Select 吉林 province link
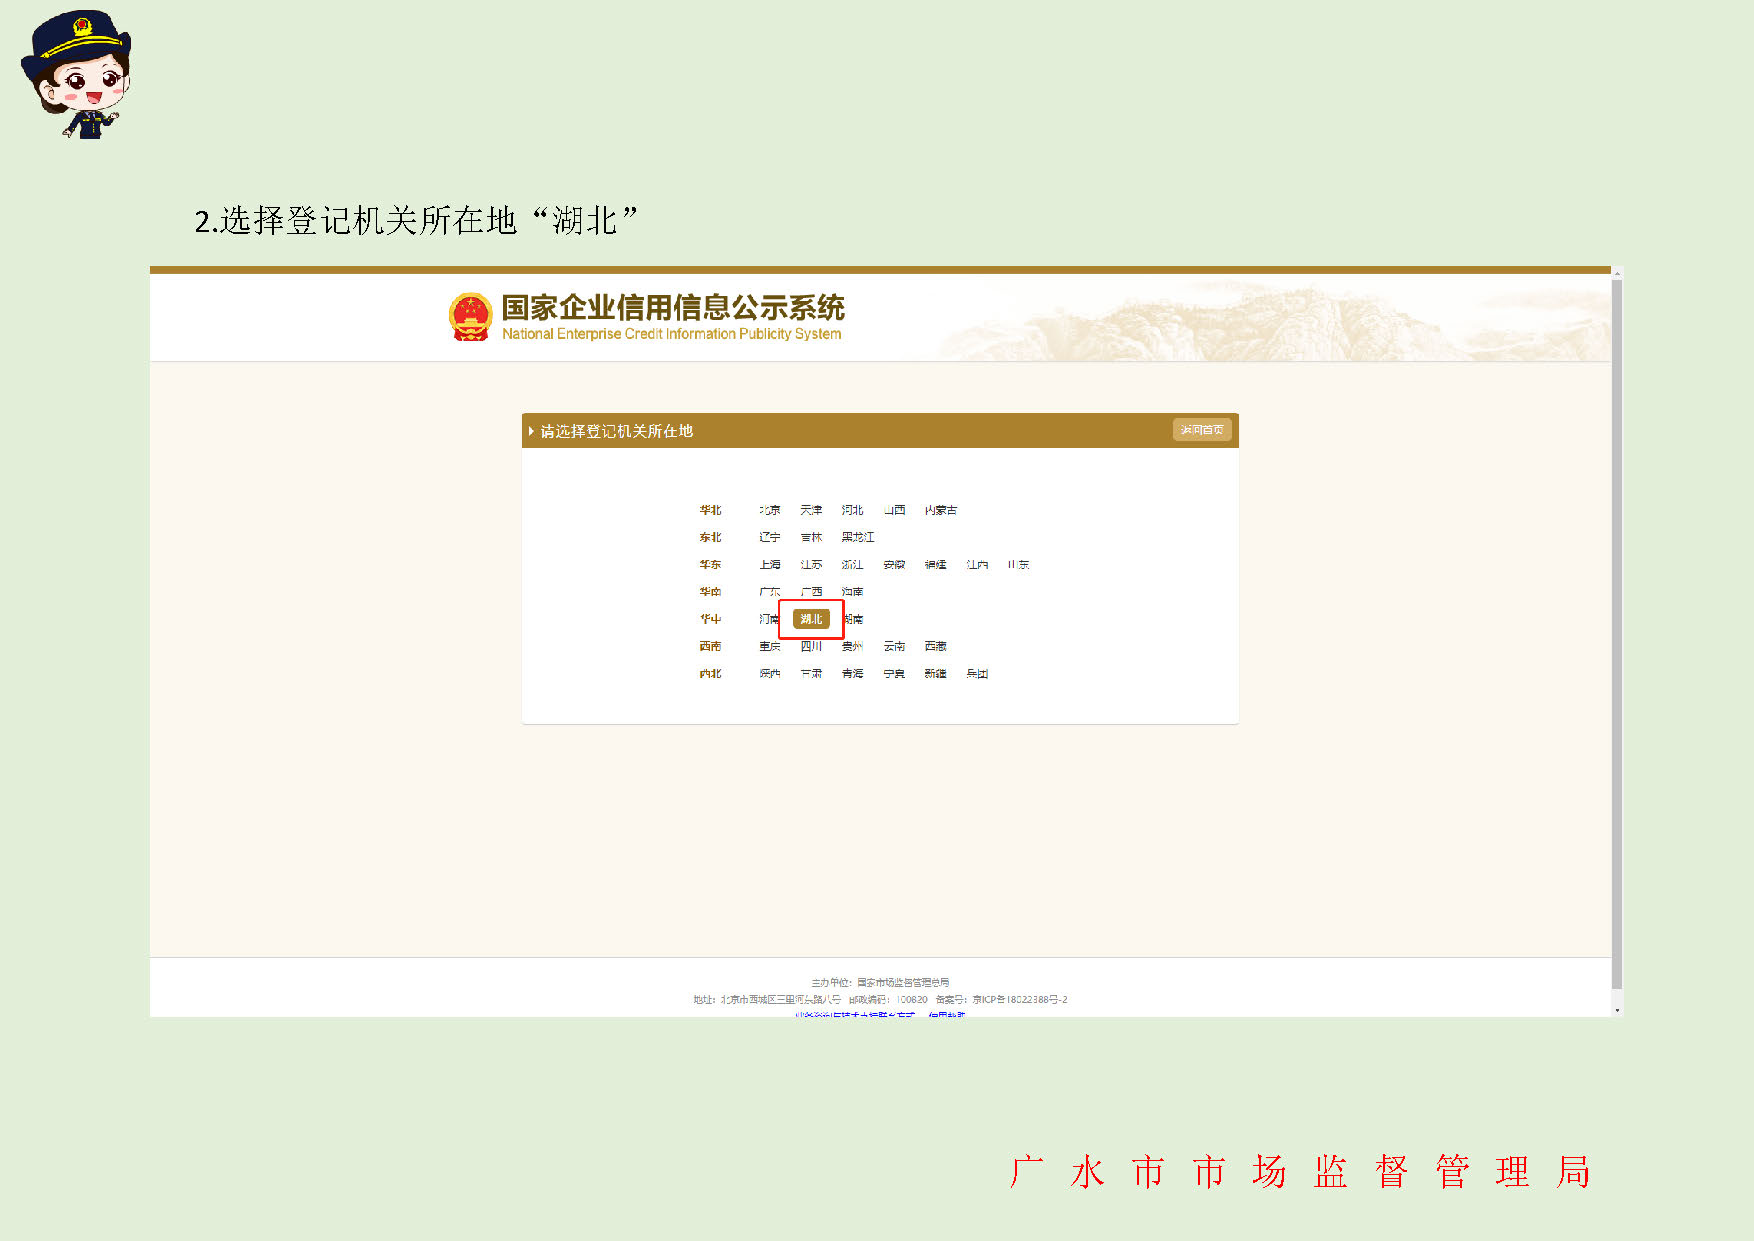 (x=811, y=537)
